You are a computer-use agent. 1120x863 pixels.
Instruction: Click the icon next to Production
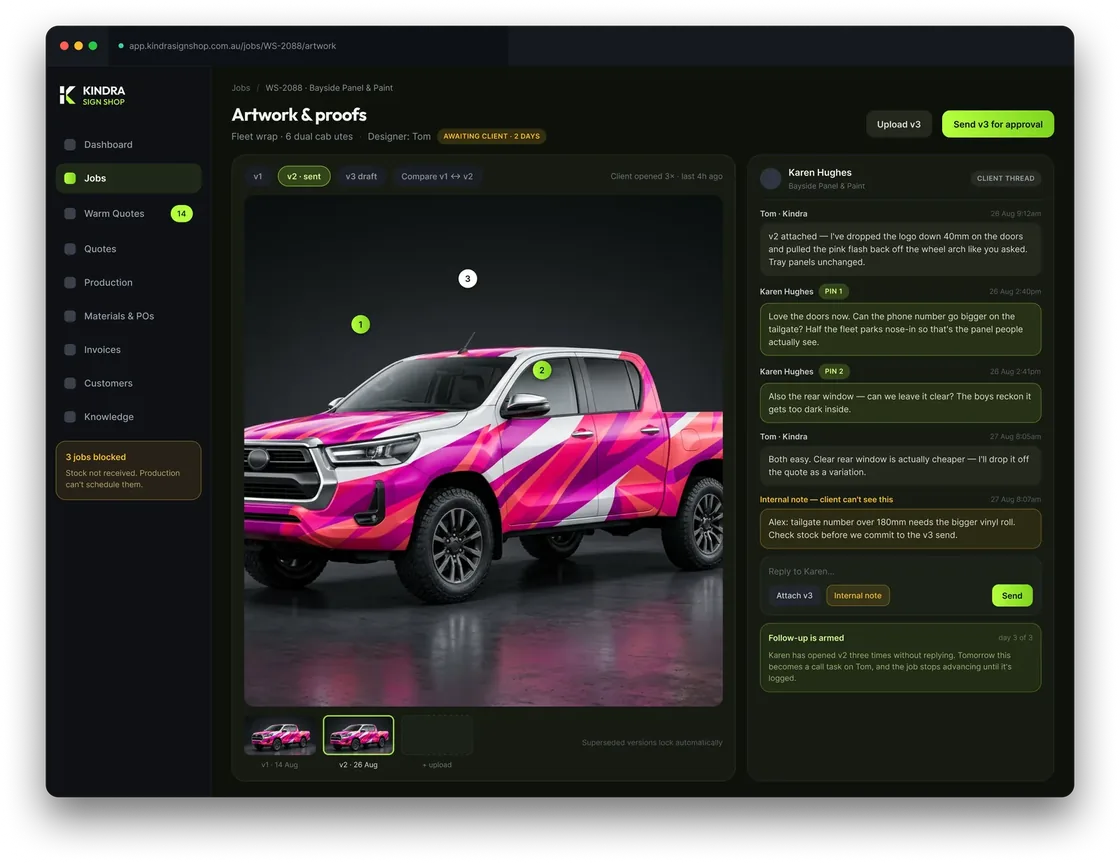pyautogui.click(x=70, y=282)
